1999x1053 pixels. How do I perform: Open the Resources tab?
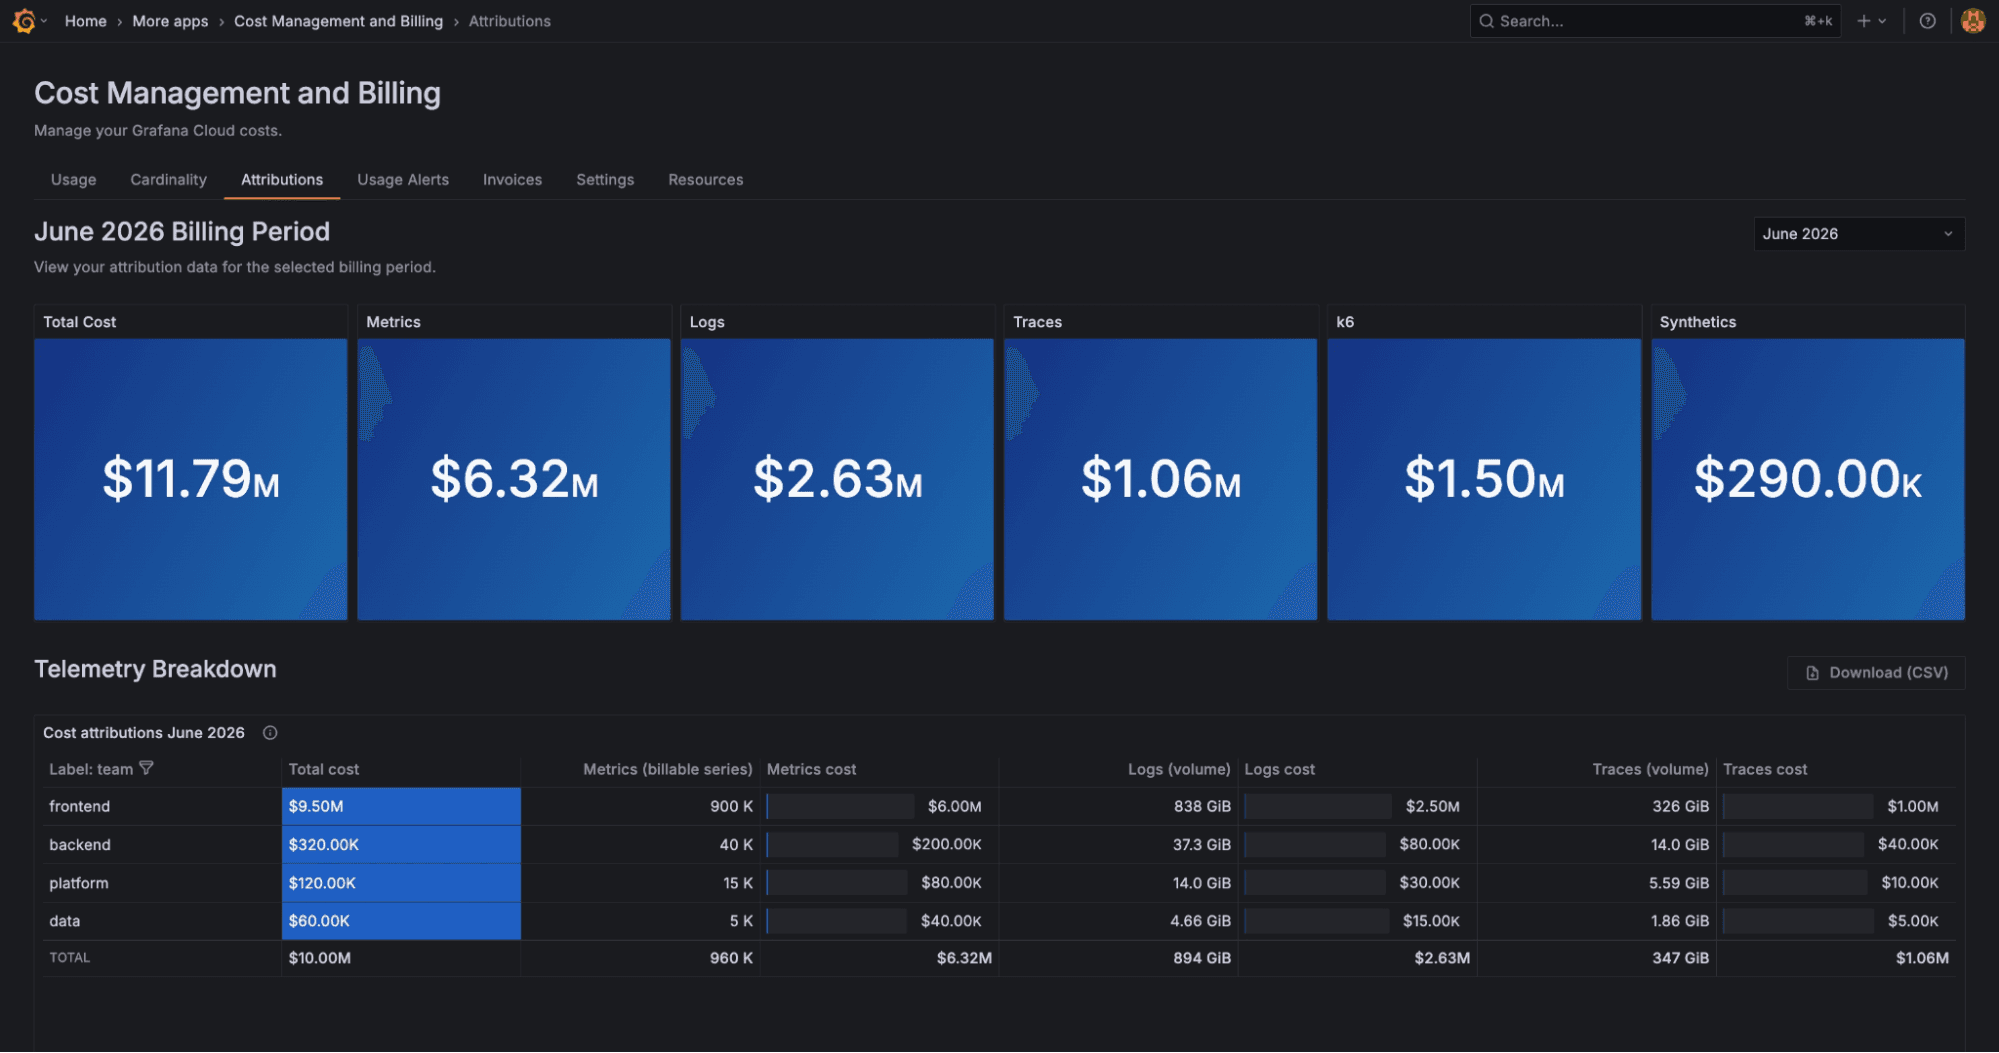[x=706, y=180]
